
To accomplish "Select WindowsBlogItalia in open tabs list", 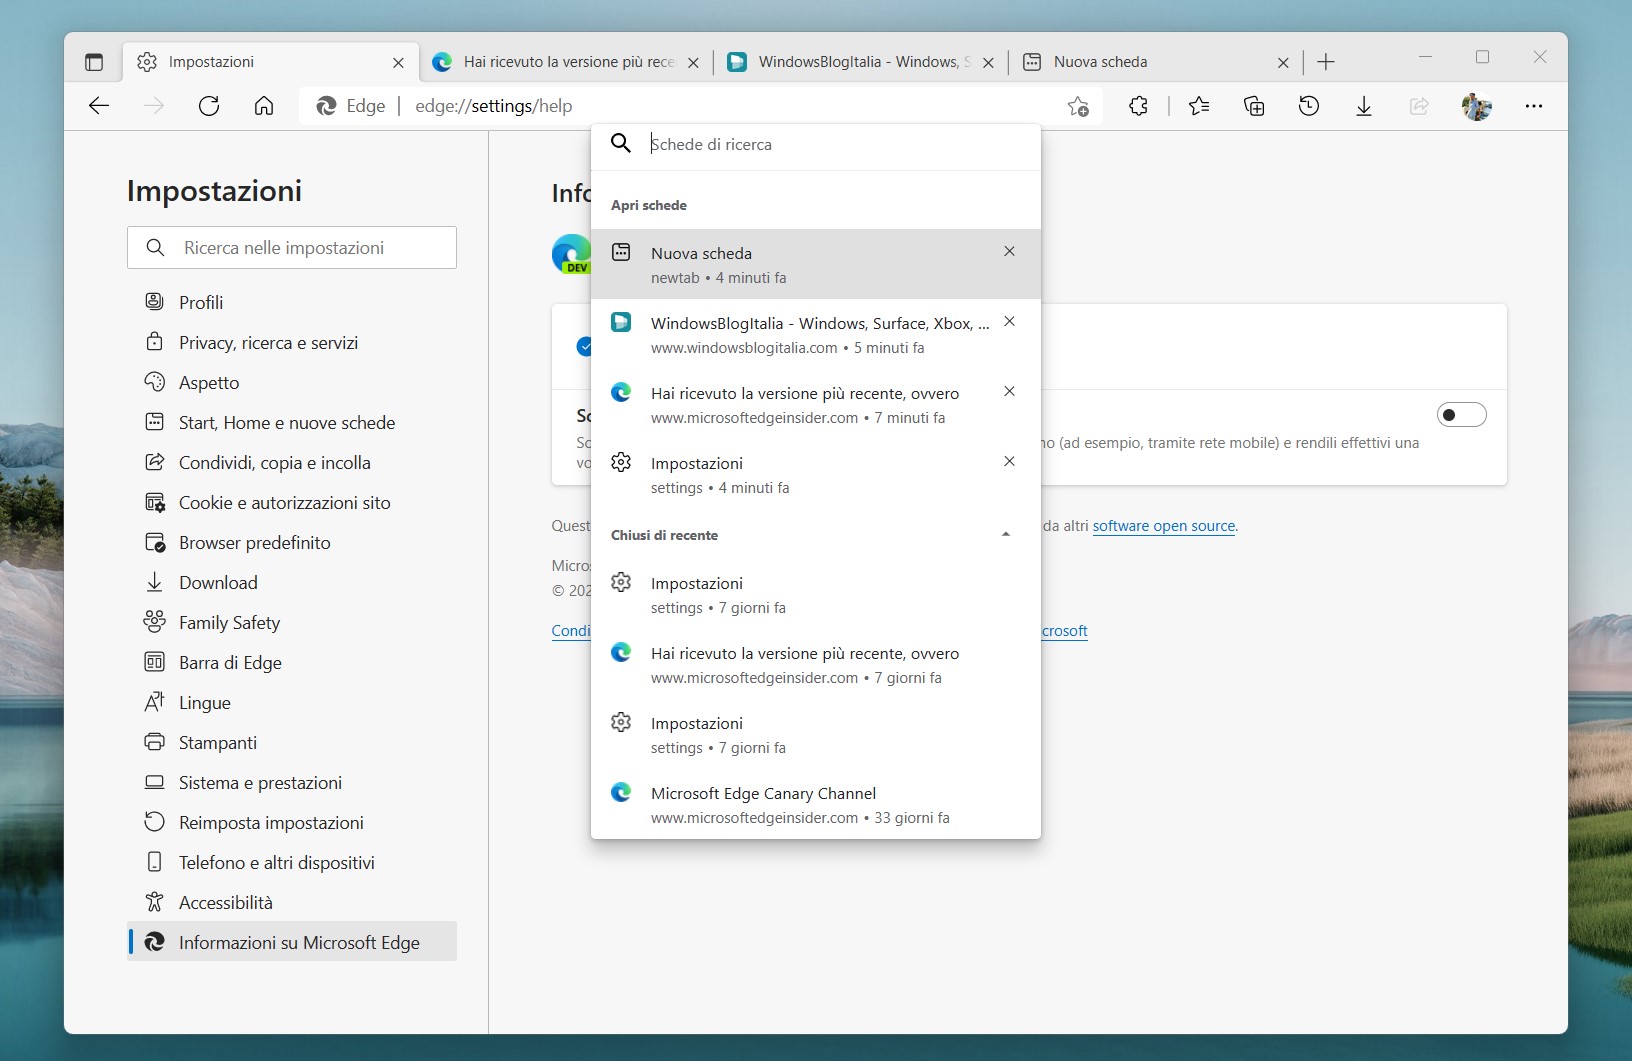I will click(816, 335).
